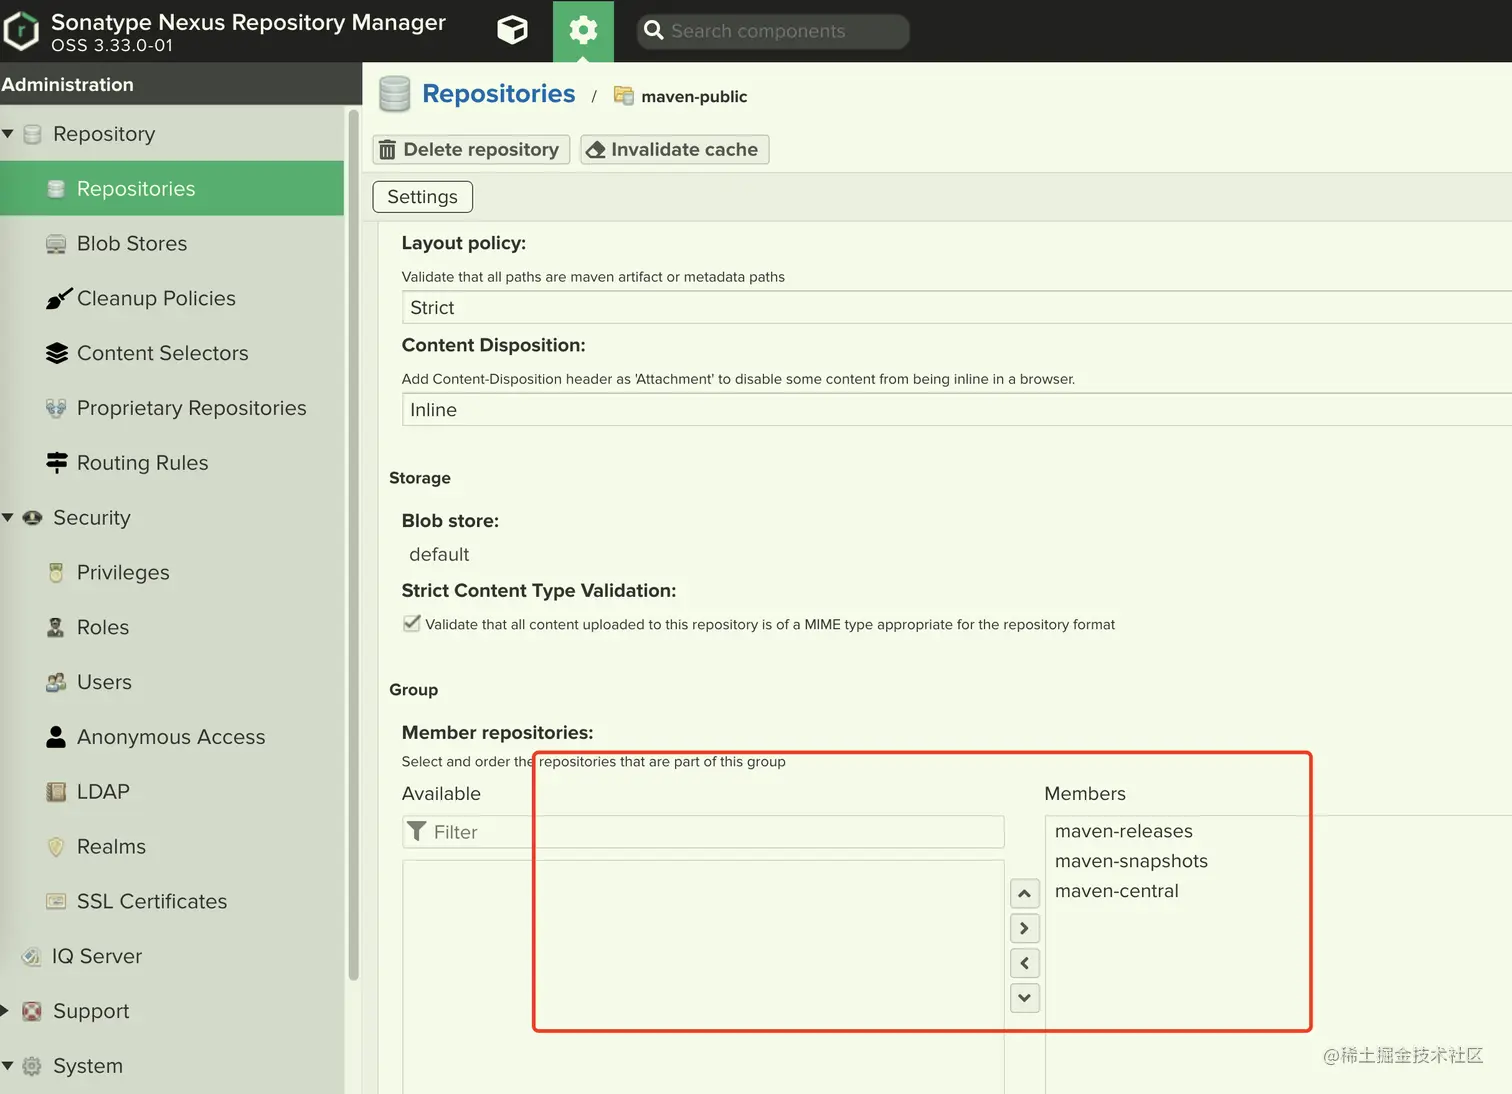This screenshot has width=1512, height=1094.
Task: Toggle Strict Content Type Validation checkbox
Action: (x=411, y=623)
